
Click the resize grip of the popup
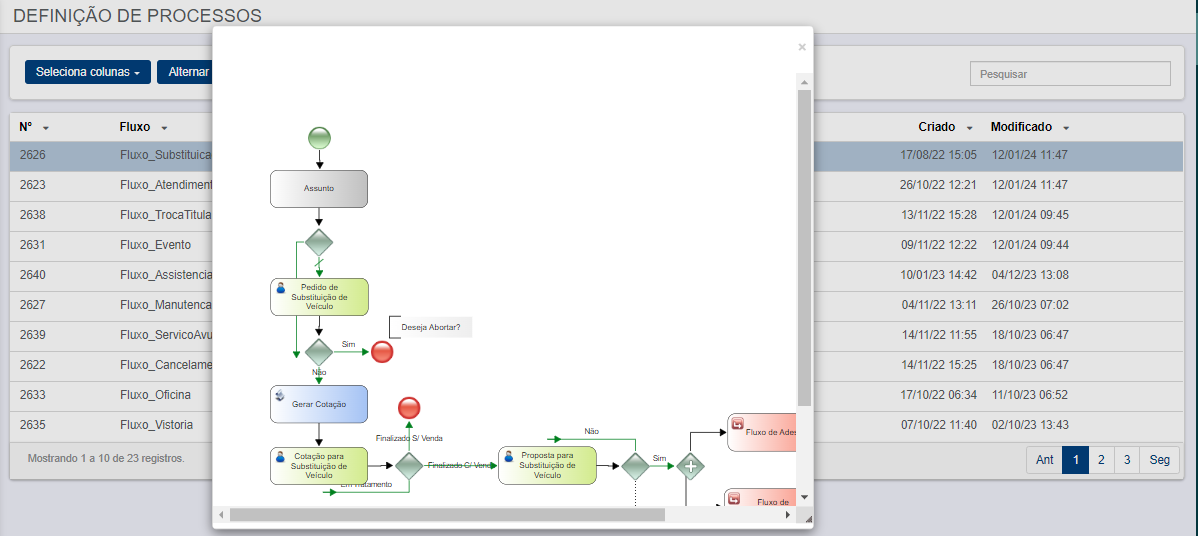click(808, 519)
